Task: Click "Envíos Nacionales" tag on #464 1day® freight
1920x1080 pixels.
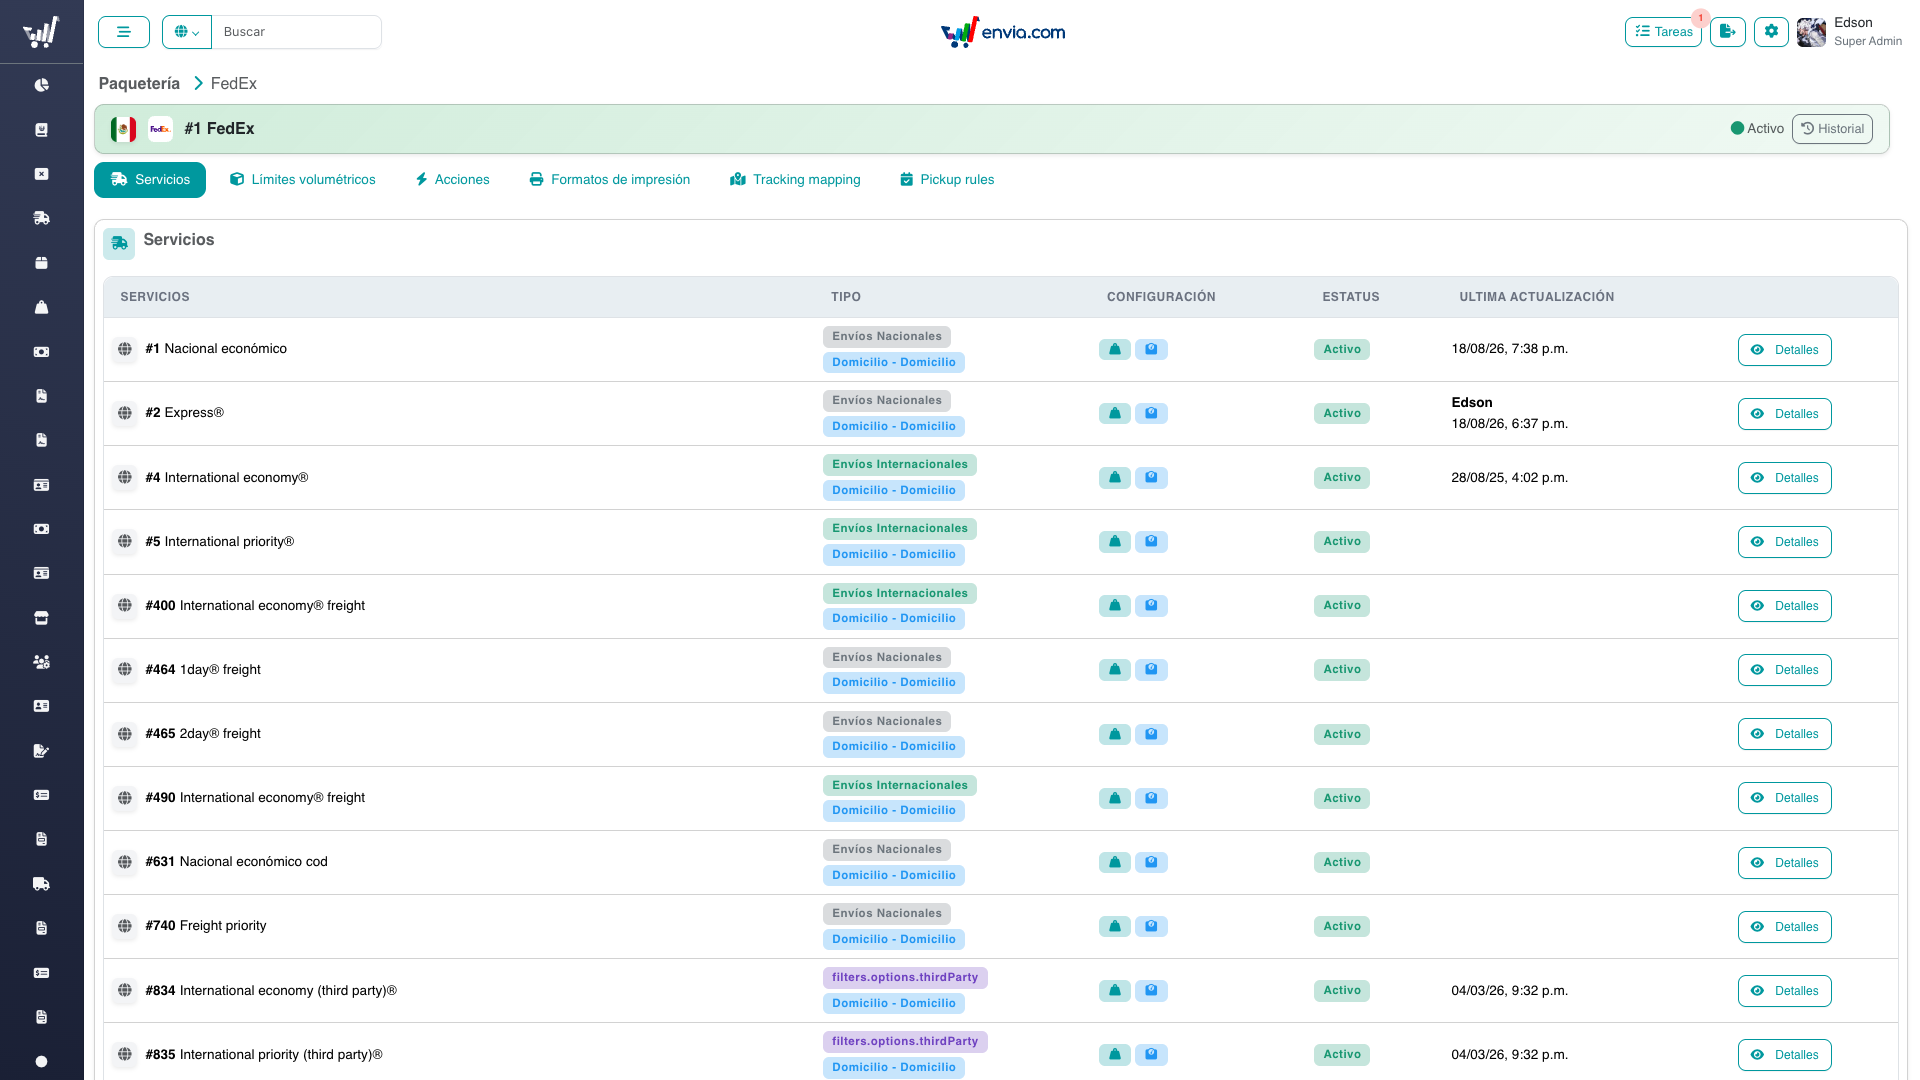Action: 887,657
